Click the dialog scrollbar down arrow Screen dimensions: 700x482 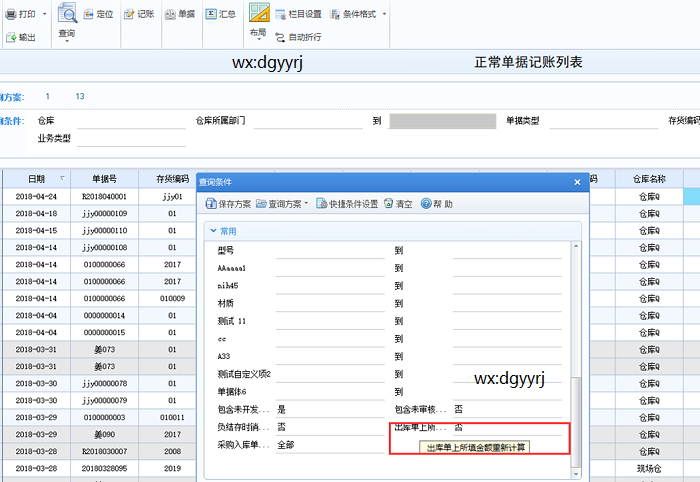coord(576,474)
